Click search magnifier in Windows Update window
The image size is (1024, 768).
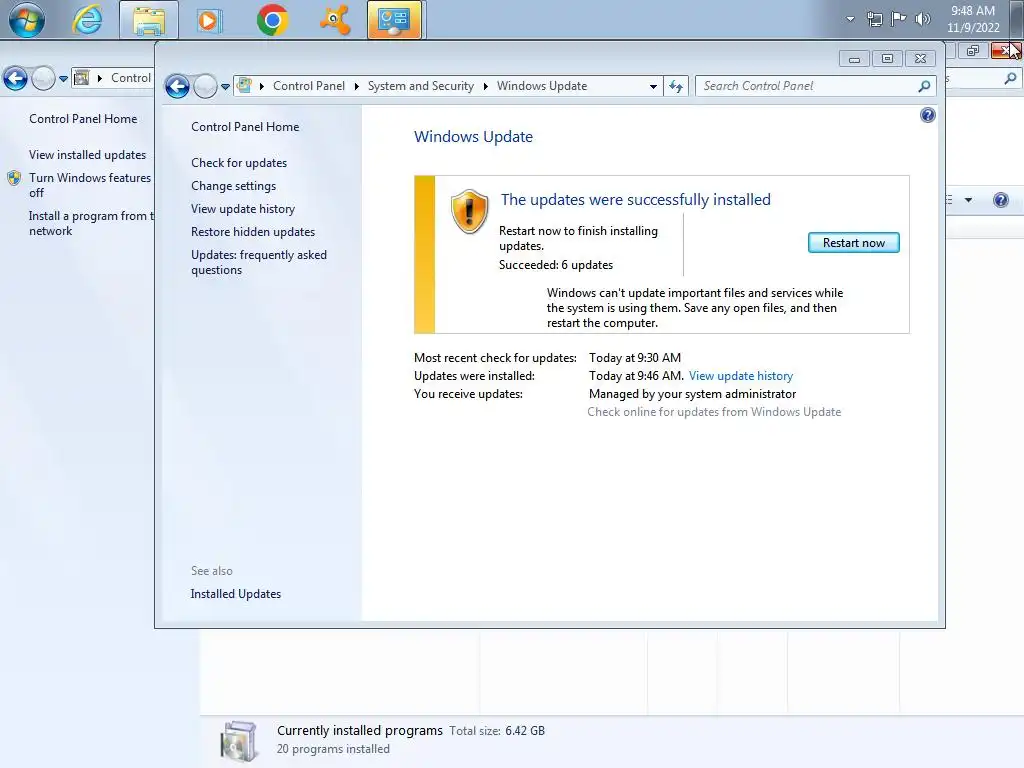tap(924, 86)
